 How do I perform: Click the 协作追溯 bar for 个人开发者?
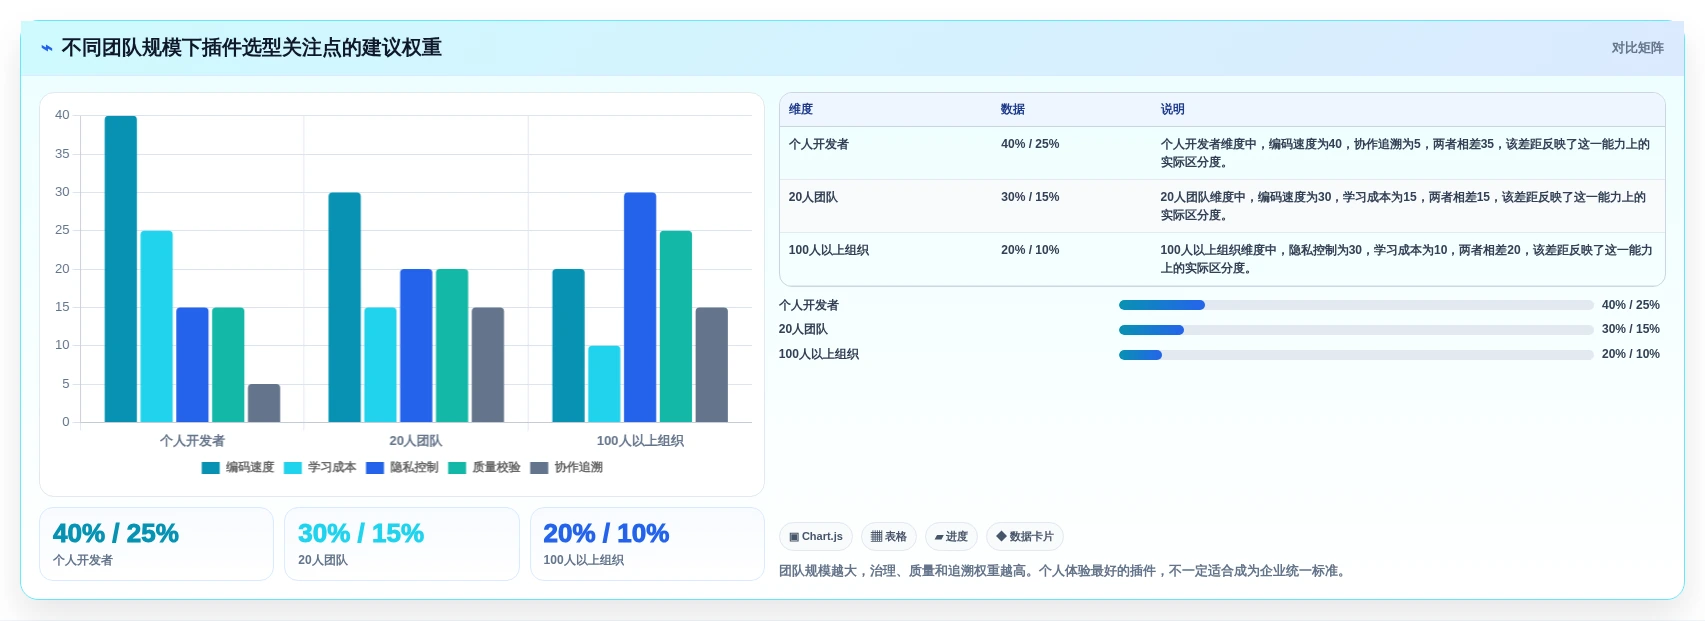[264, 403]
